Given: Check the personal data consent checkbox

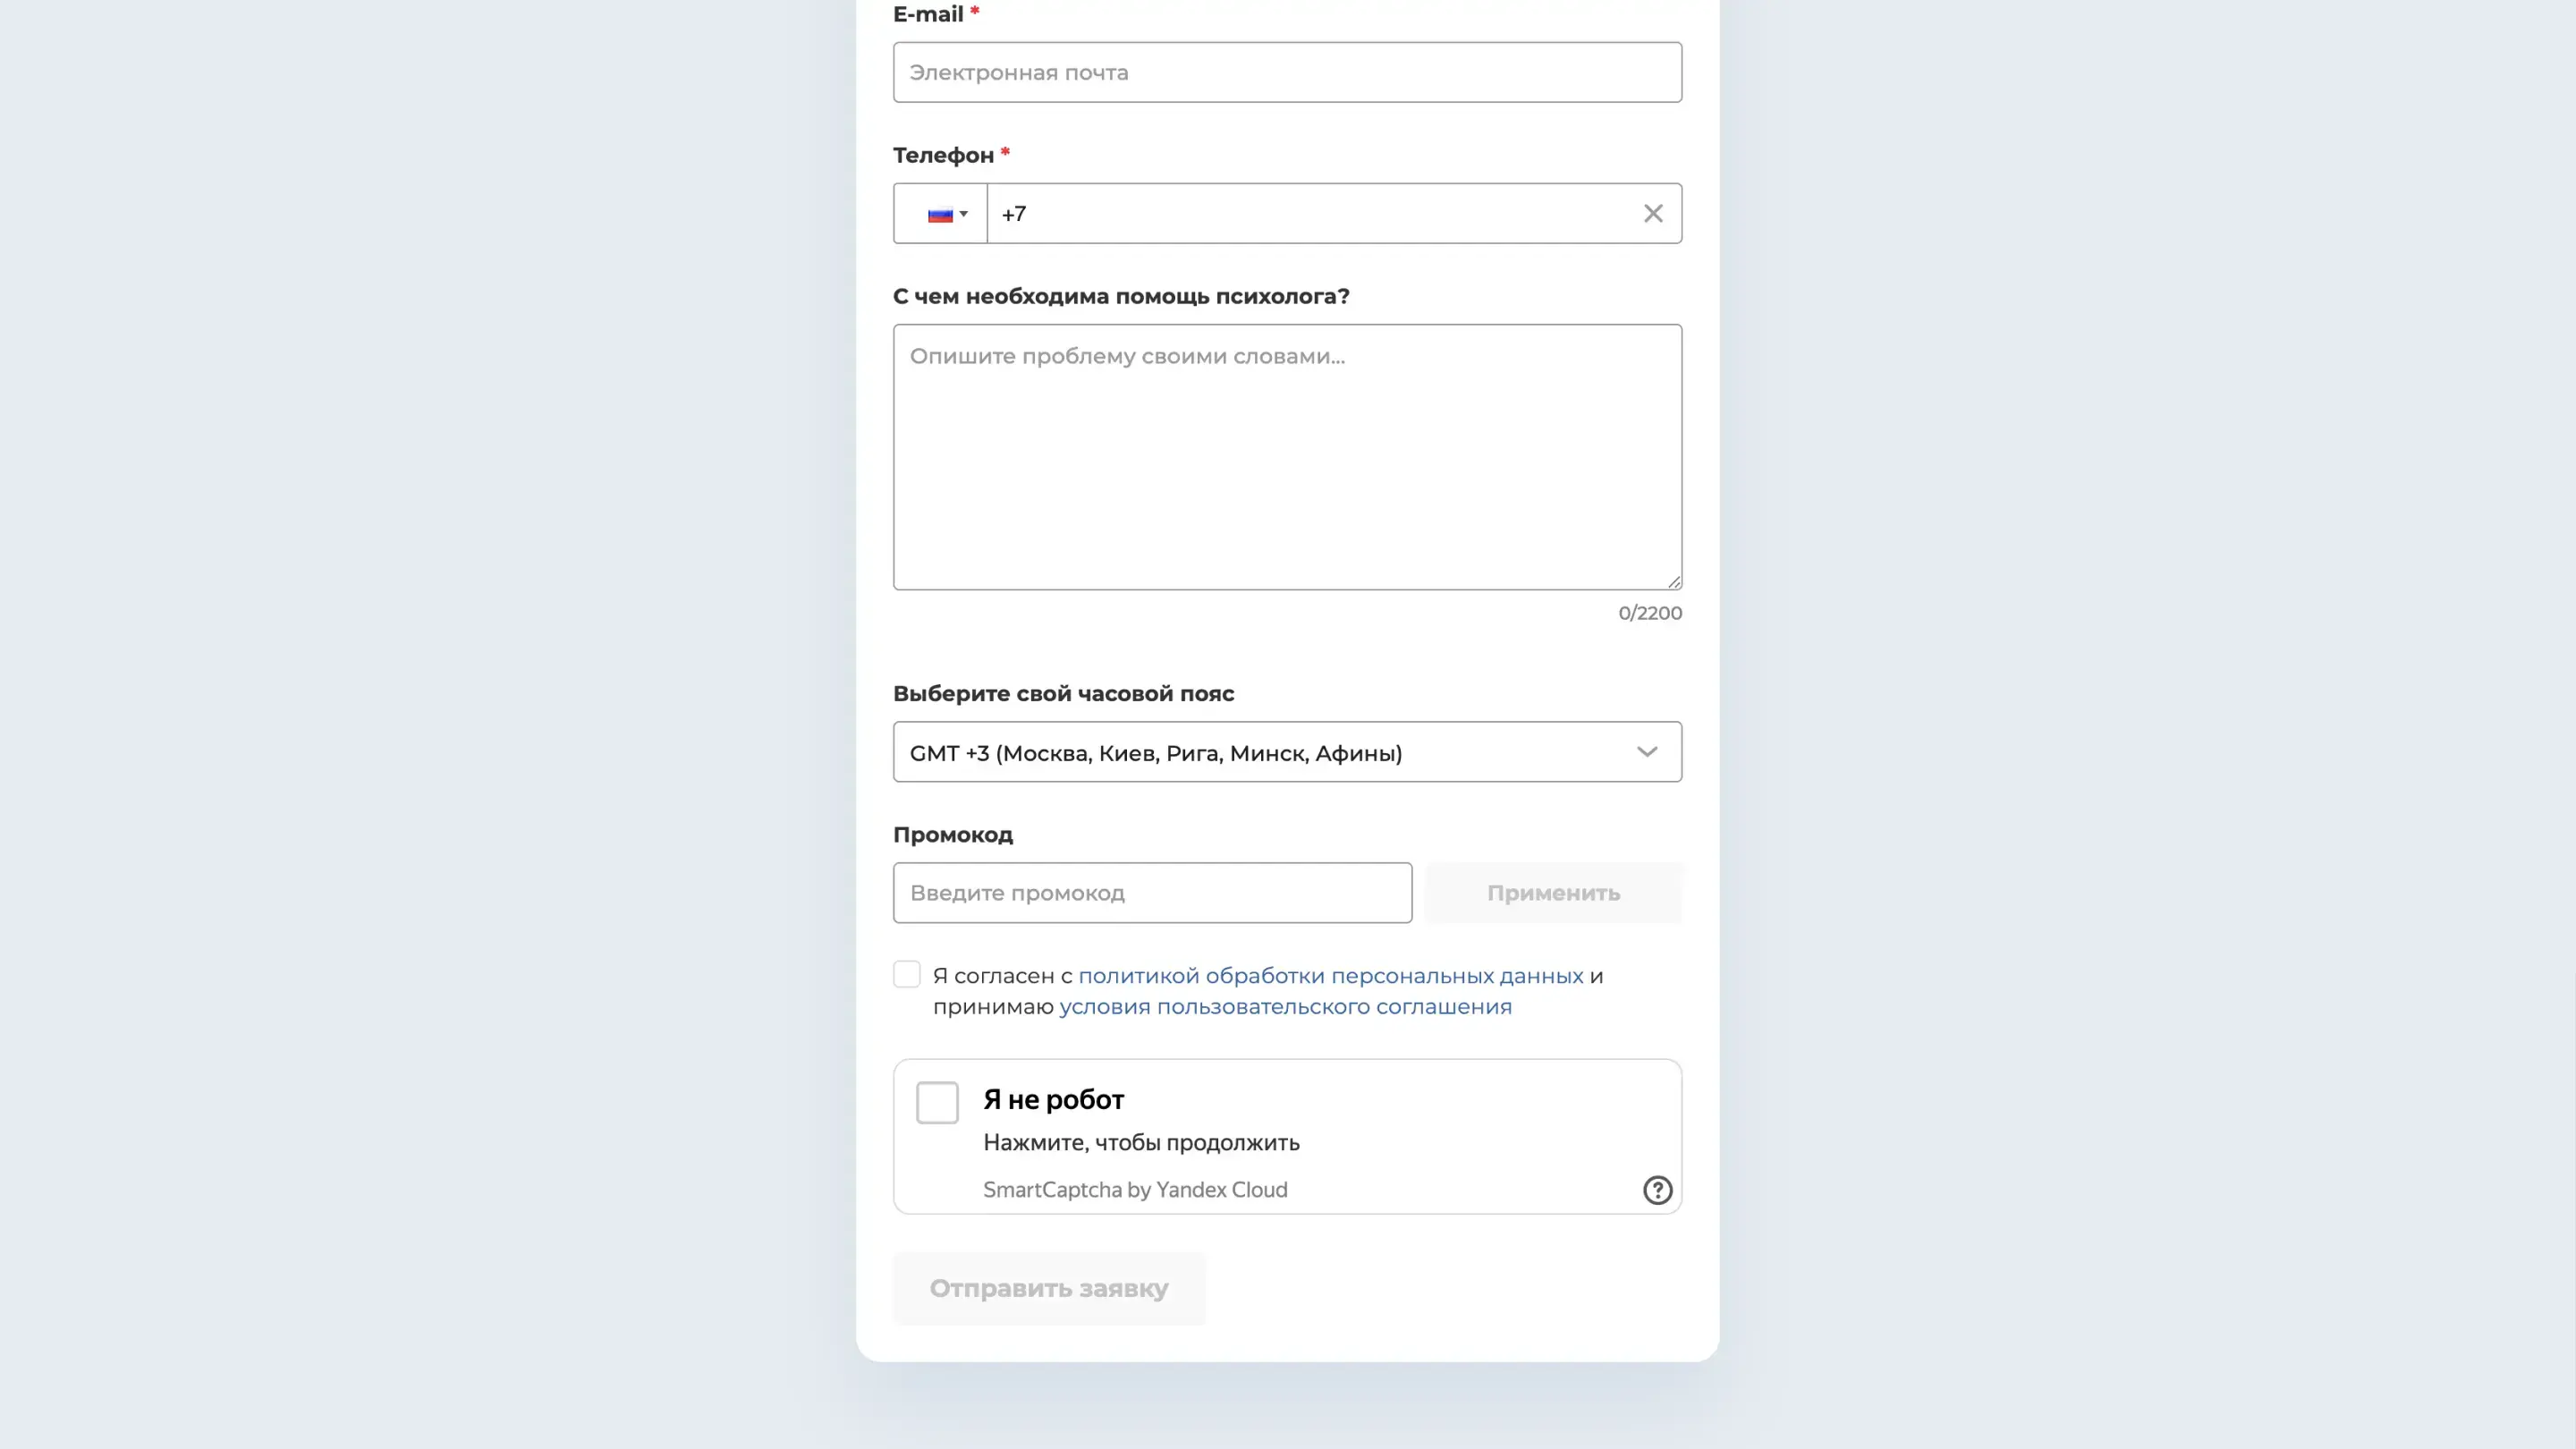Looking at the screenshot, I should tap(907, 975).
